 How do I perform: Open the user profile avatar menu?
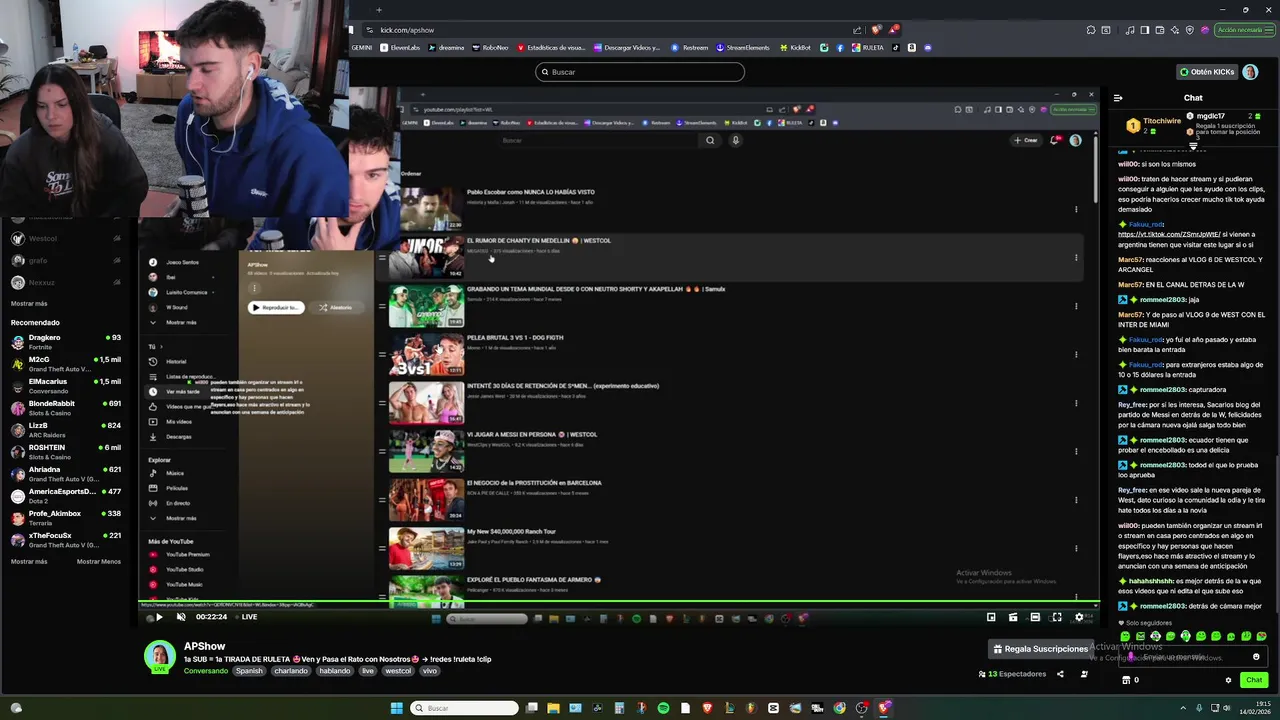1250,72
